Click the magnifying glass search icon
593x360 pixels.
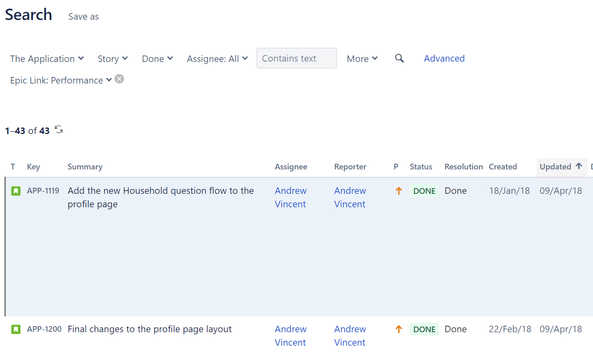click(x=399, y=58)
